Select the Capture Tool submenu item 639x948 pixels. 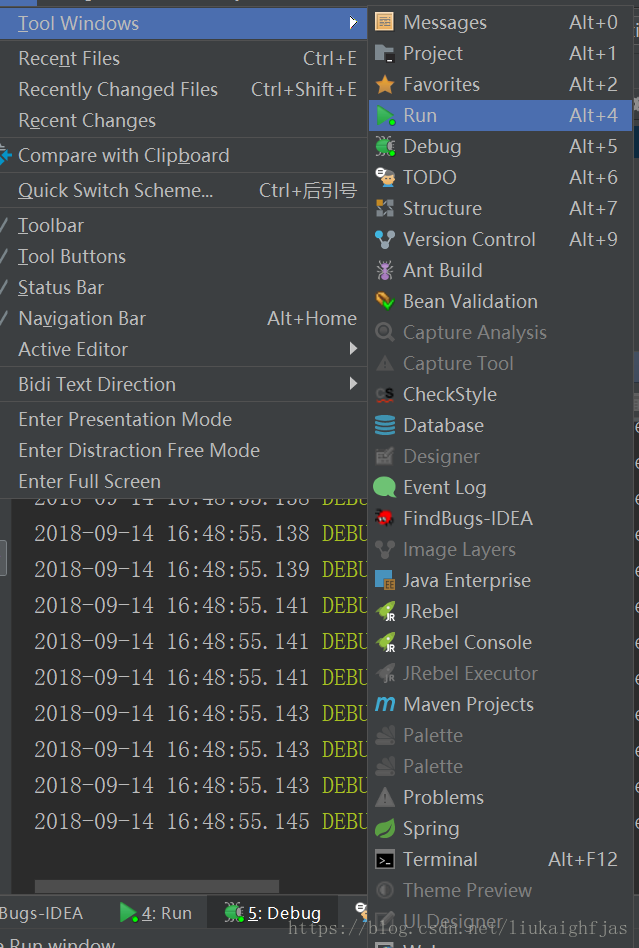point(501,363)
